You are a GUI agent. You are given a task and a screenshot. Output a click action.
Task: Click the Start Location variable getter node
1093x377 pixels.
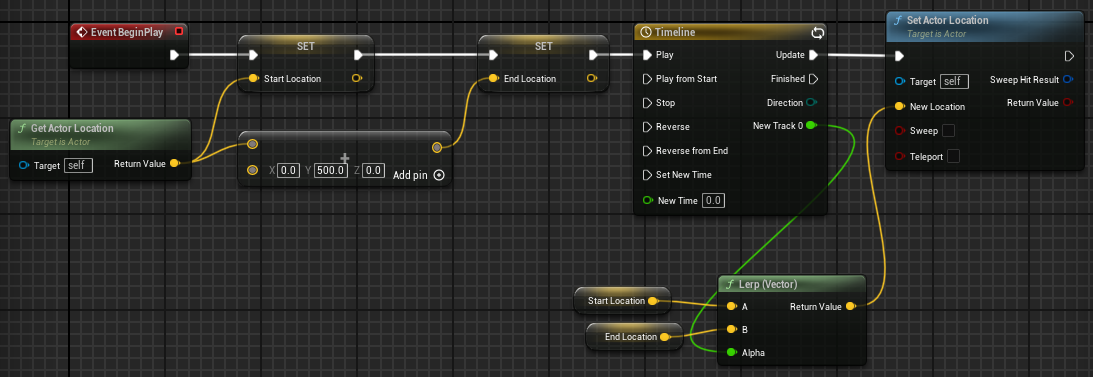[x=621, y=300]
